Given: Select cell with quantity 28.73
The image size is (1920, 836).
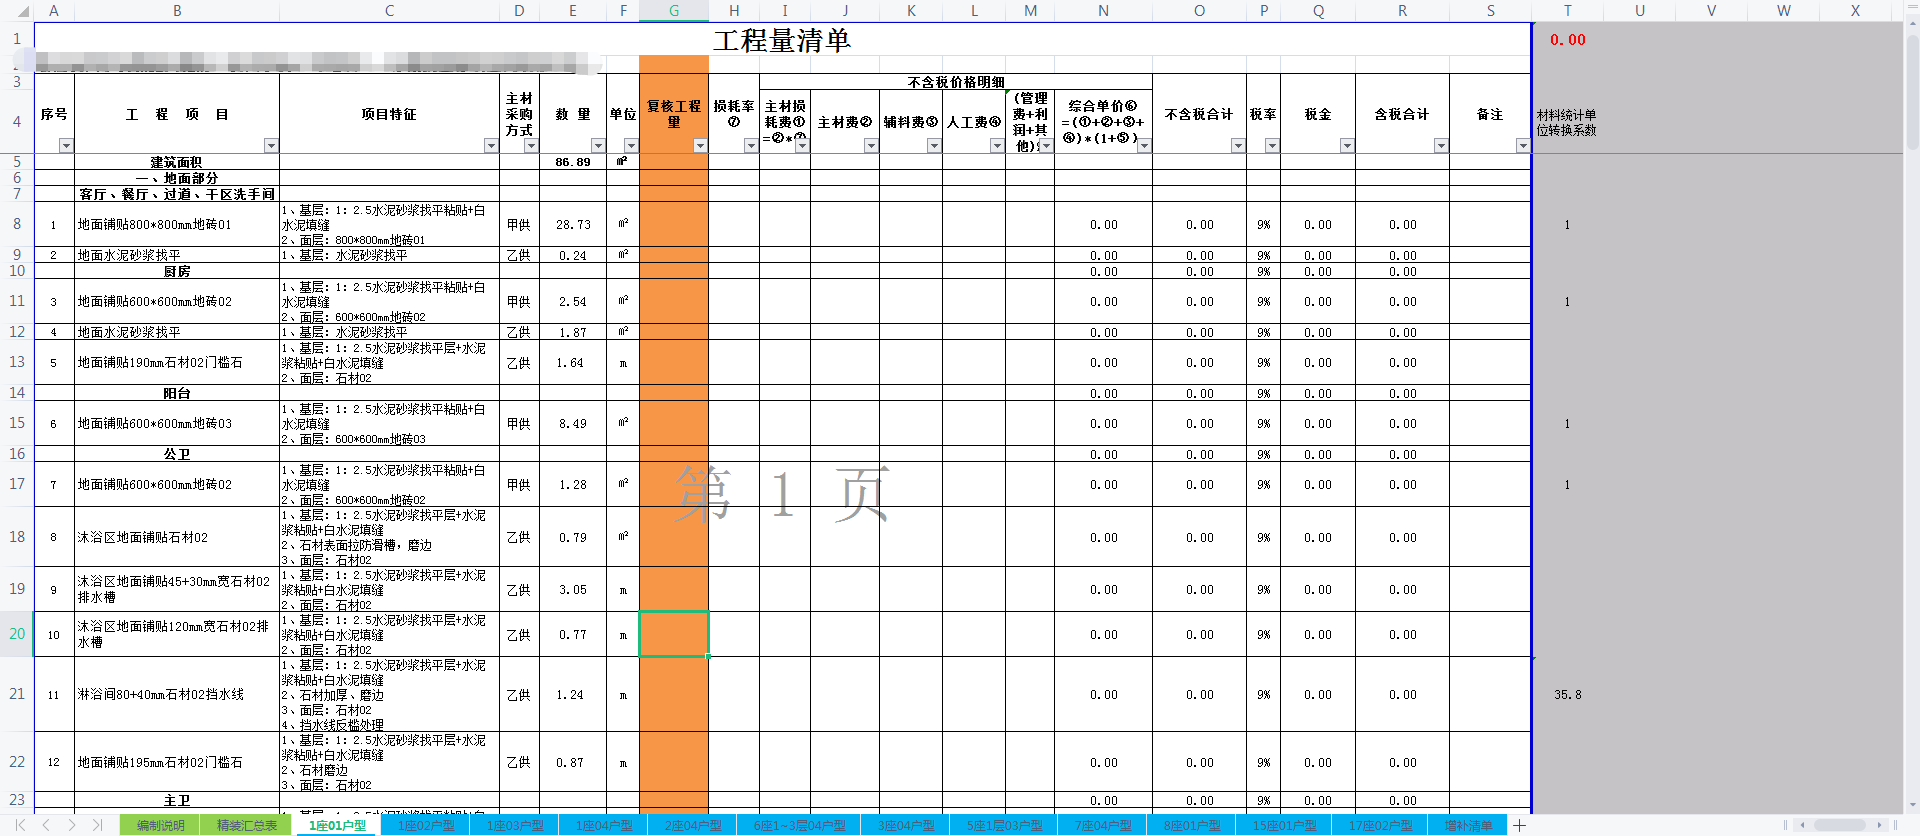Looking at the screenshot, I should (x=573, y=225).
